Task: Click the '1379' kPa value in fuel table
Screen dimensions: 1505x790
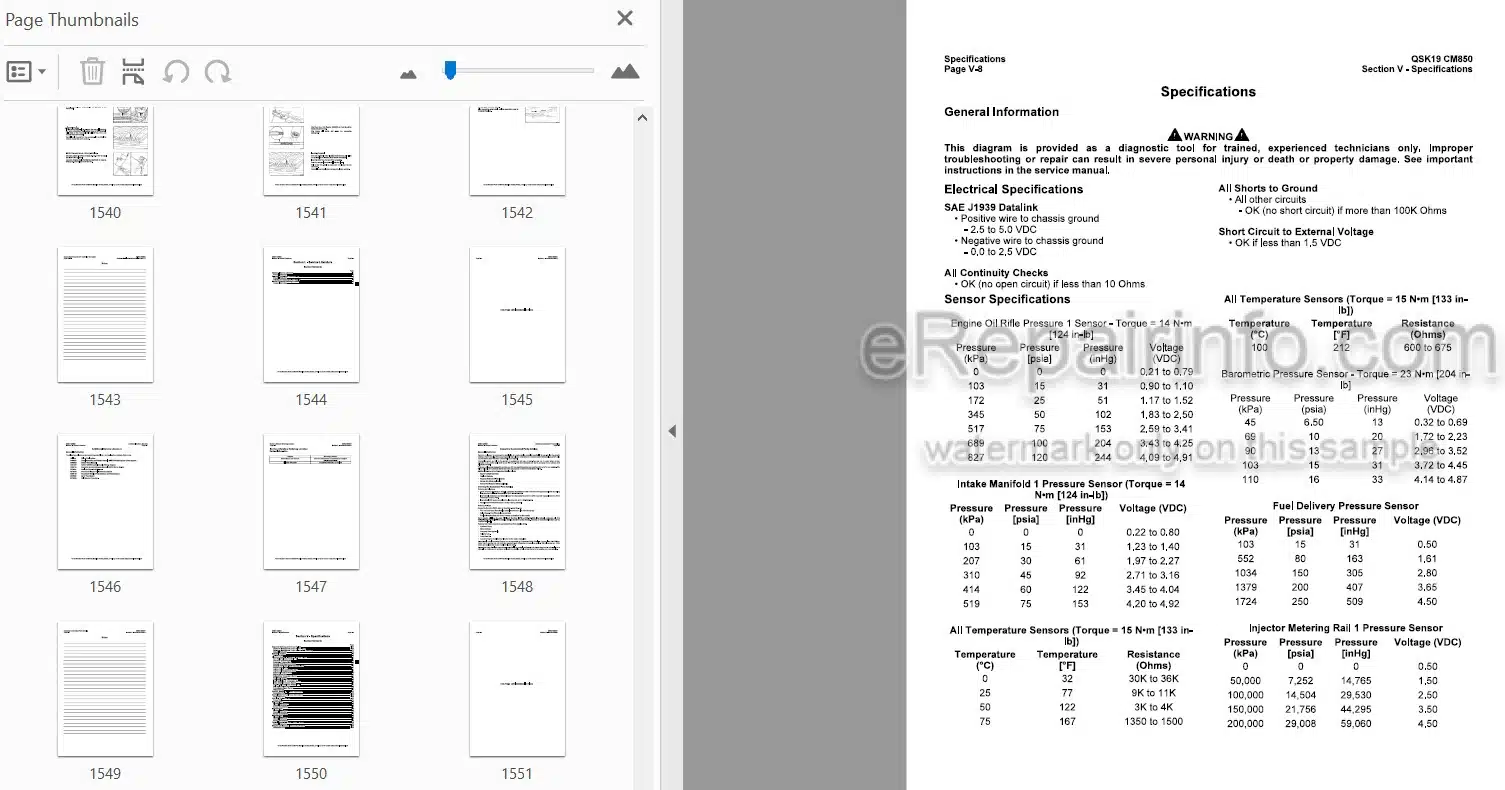Action: click(x=1245, y=588)
